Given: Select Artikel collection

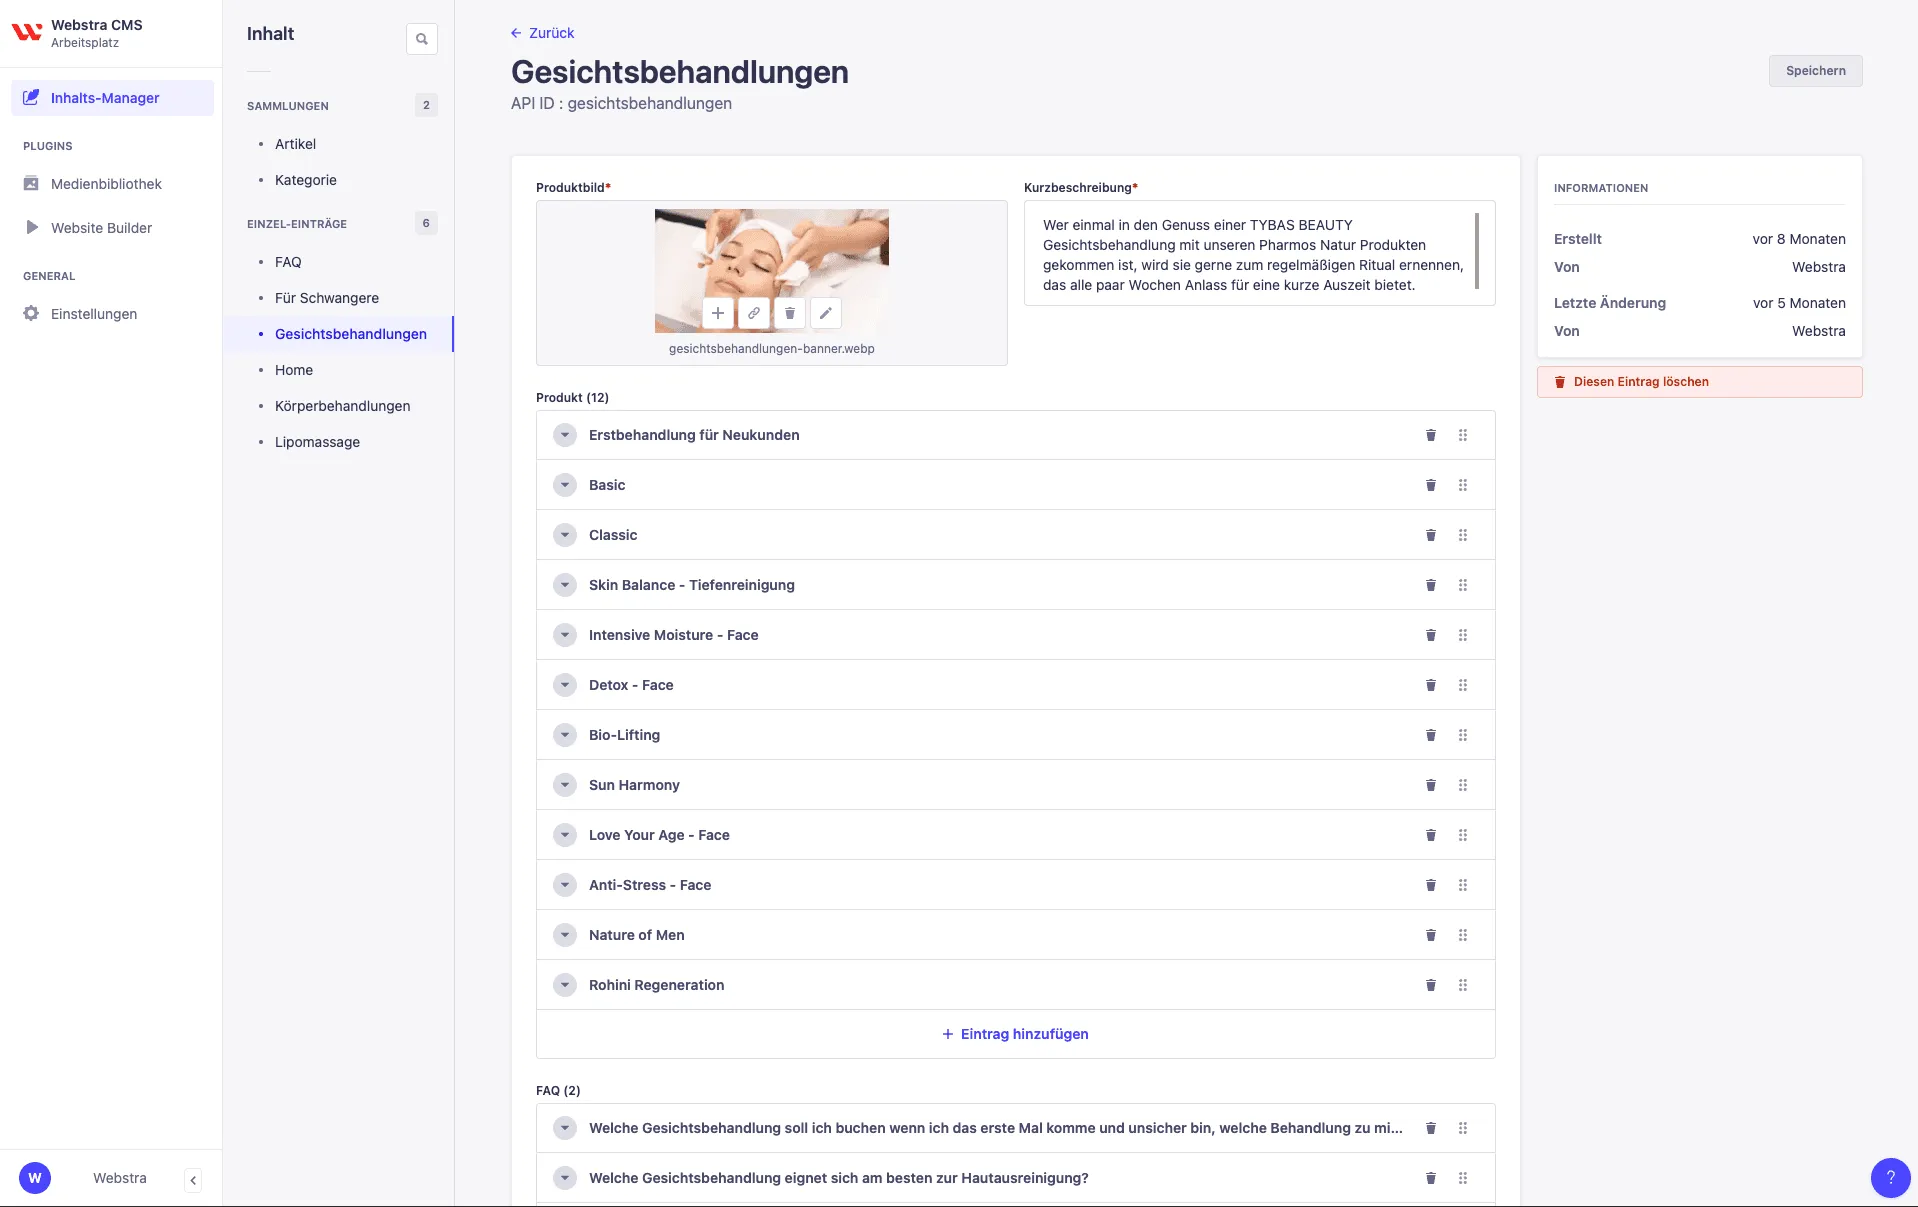Looking at the screenshot, I should 295,144.
